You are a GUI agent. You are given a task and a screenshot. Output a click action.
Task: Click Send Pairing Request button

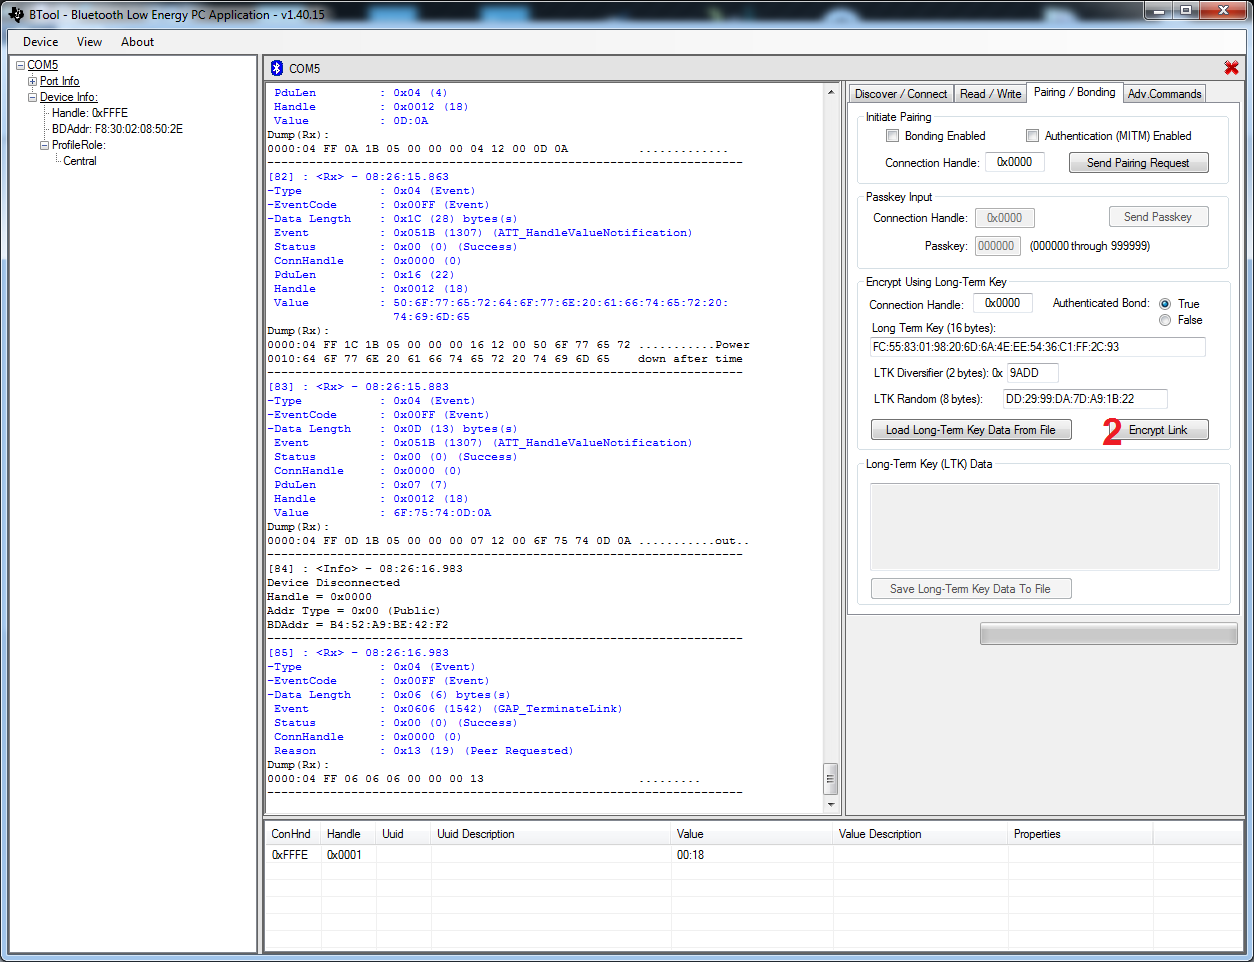click(x=1138, y=163)
